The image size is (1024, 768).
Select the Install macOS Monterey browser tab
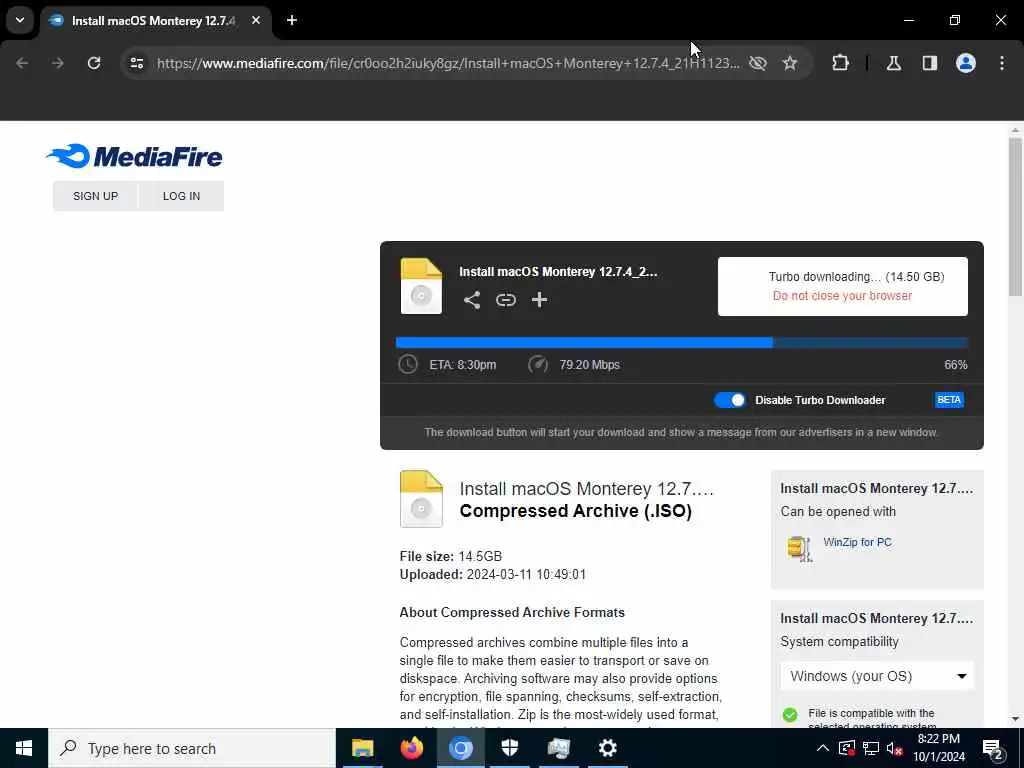[153, 20]
